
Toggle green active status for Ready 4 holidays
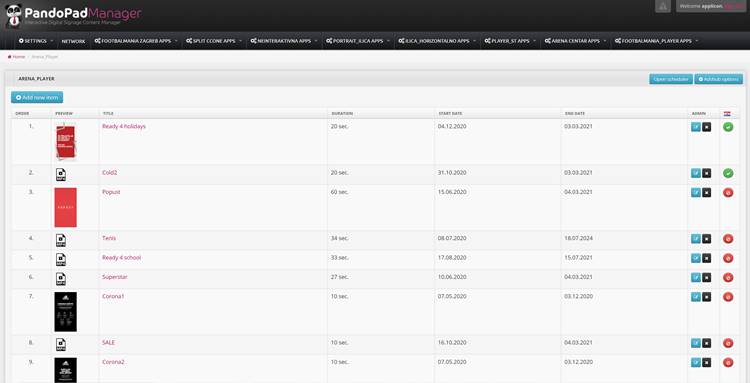pyautogui.click(x=728, y=127)
